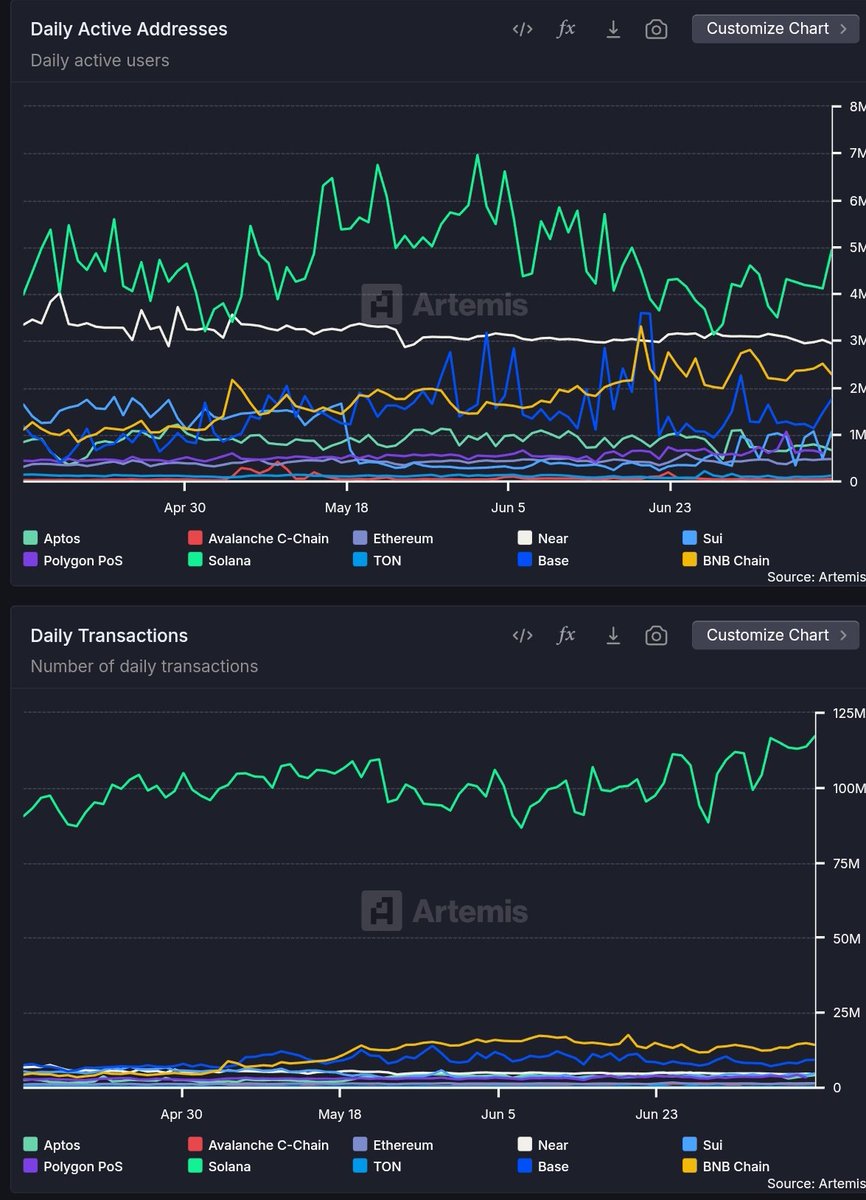Take camera snapshot of Daily Active Addresses chart
This screenshot has width=866, height=1200.
(656, 29)
